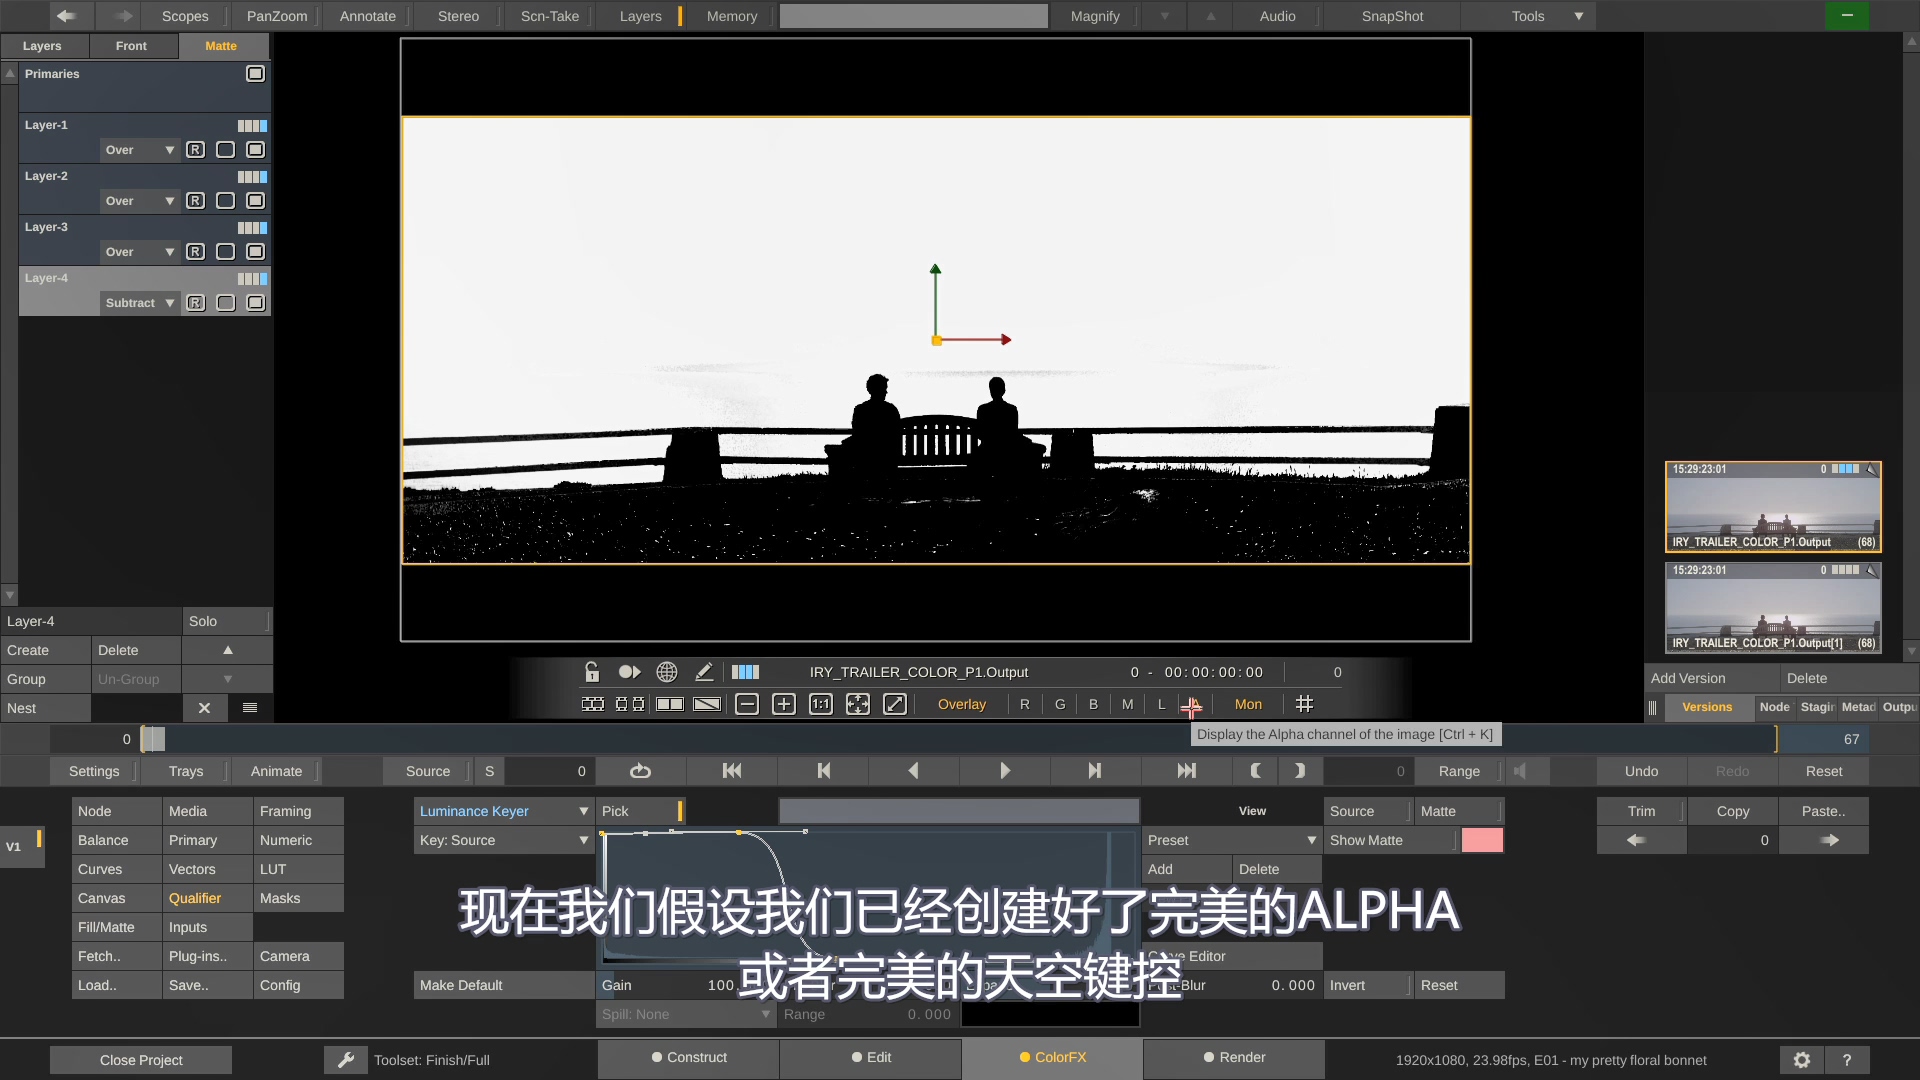Viewport: 1920px width, 1080px height.
Task: Click the pink Show Matte color swatch
Action: pyautogui.click(x=1482, y=840)
